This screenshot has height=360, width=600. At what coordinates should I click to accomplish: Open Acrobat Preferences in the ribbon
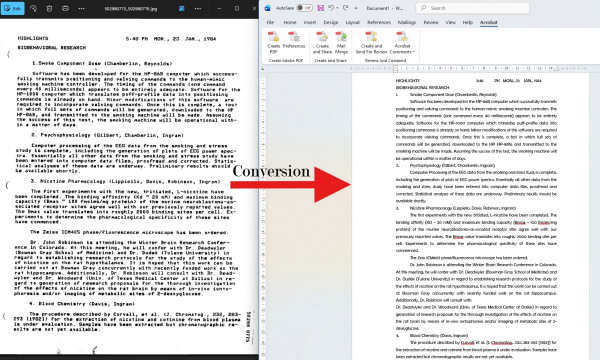click(x=294, y=41)
